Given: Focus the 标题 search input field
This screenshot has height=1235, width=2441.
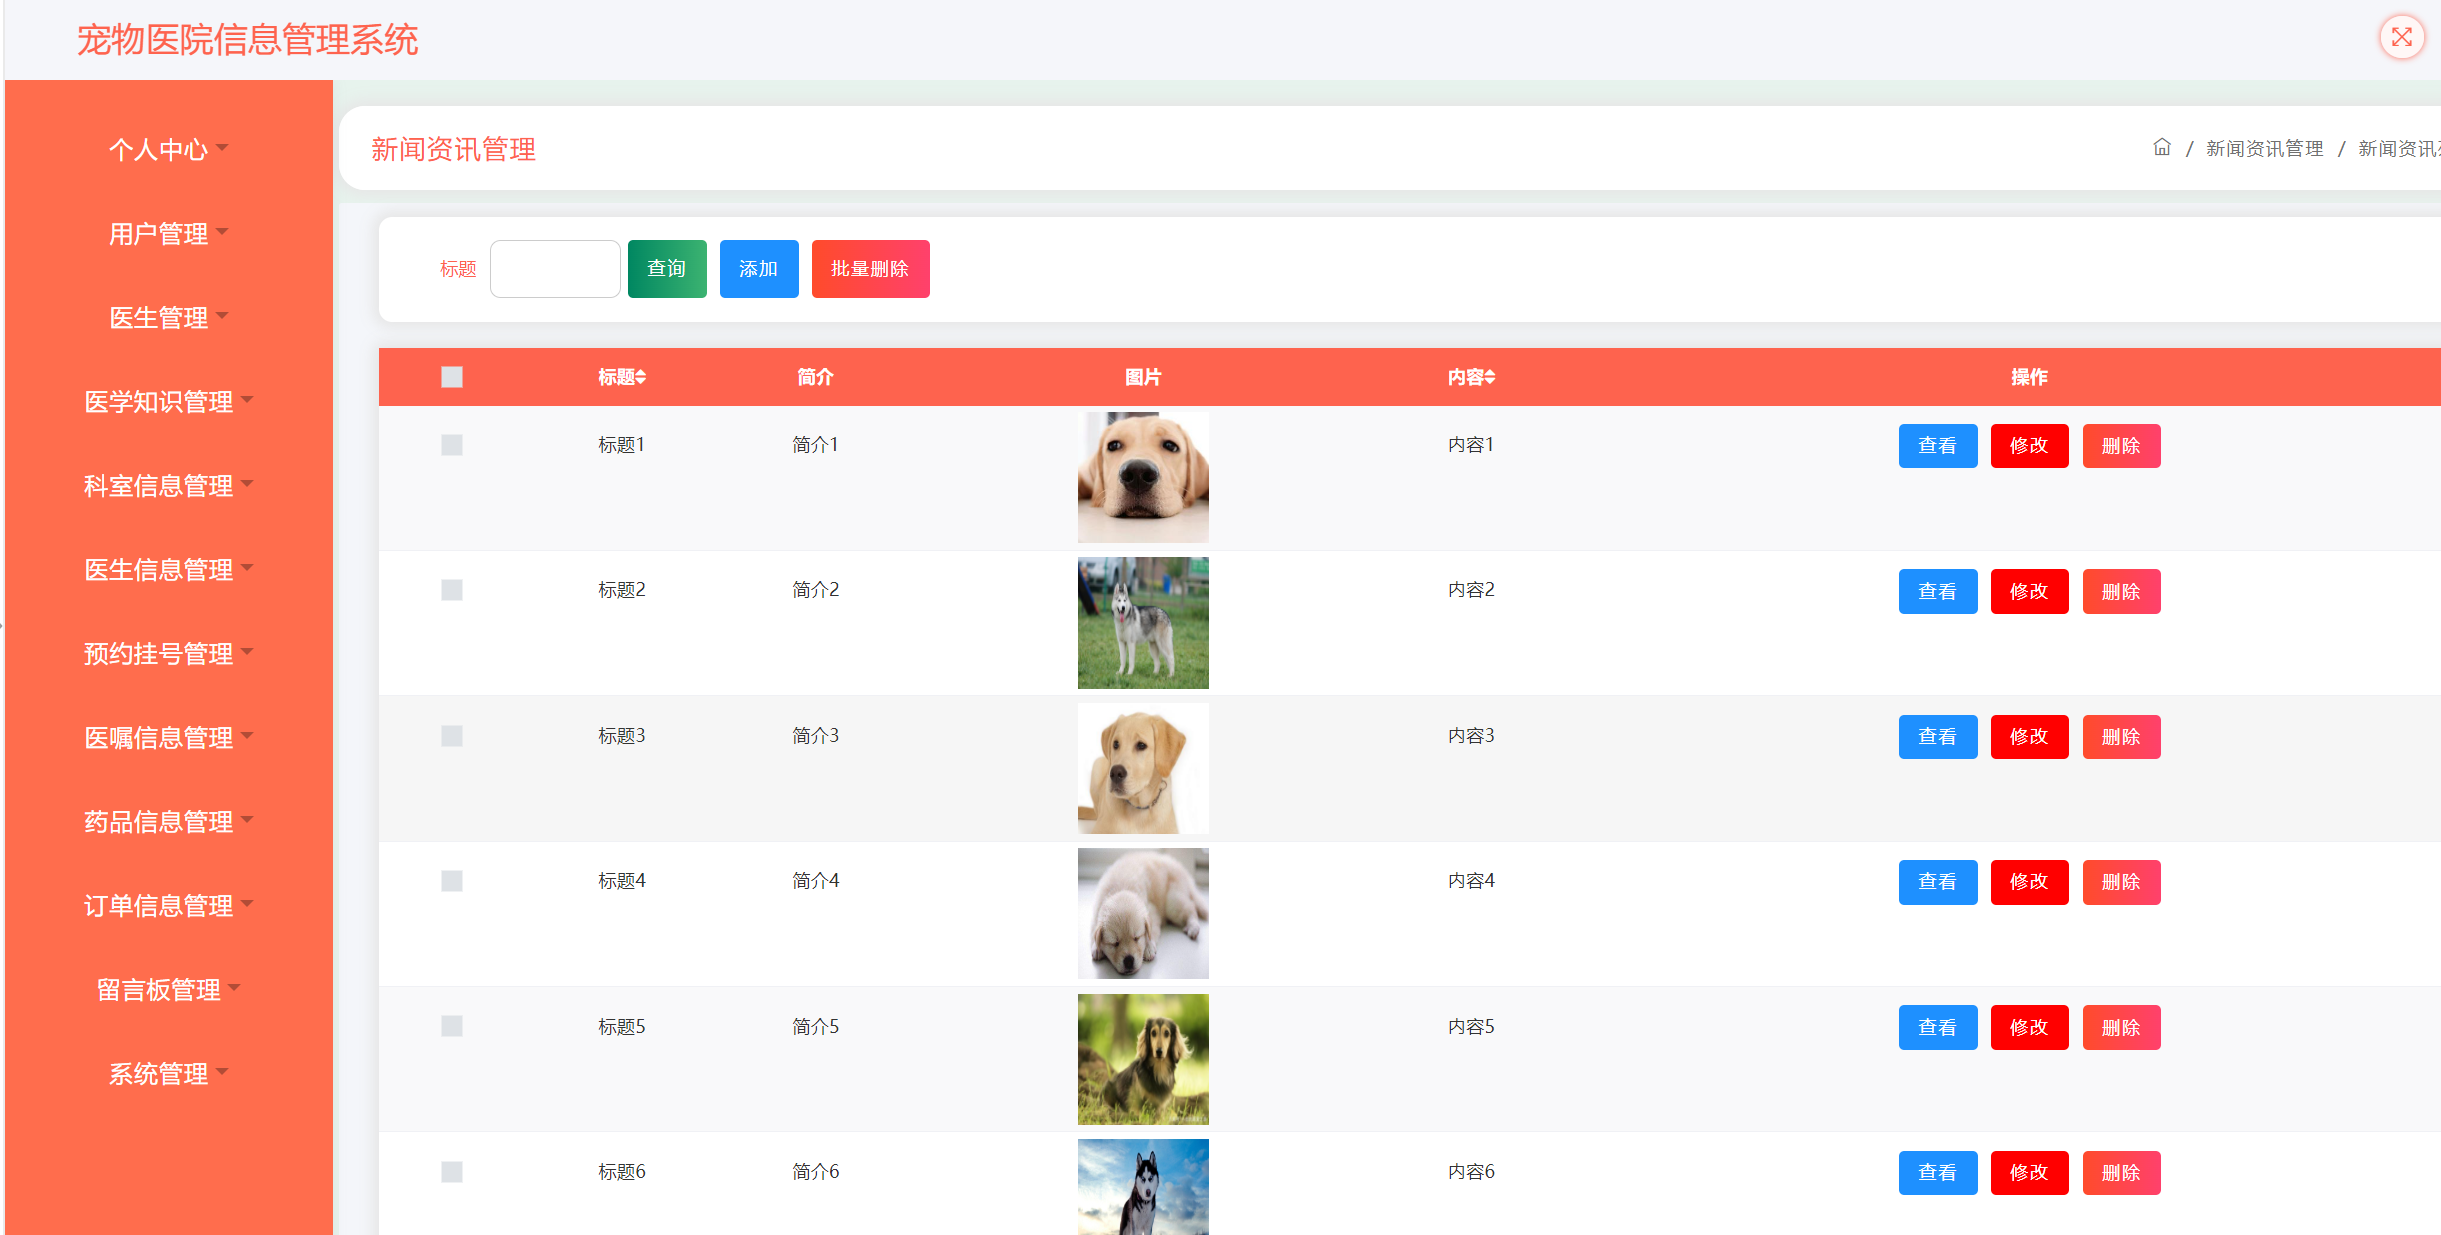Looking at the screenshot, I should click(555, 269).
